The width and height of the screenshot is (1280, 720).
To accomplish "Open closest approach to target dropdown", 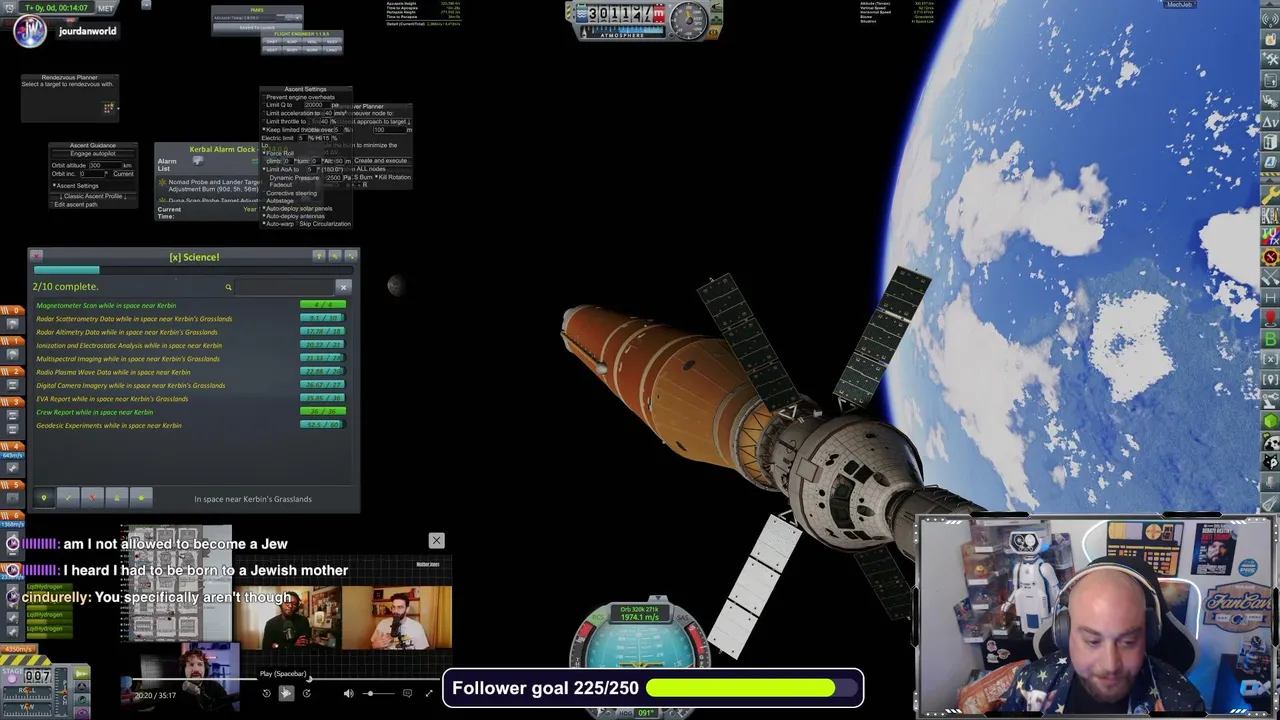I will point(375,122).
